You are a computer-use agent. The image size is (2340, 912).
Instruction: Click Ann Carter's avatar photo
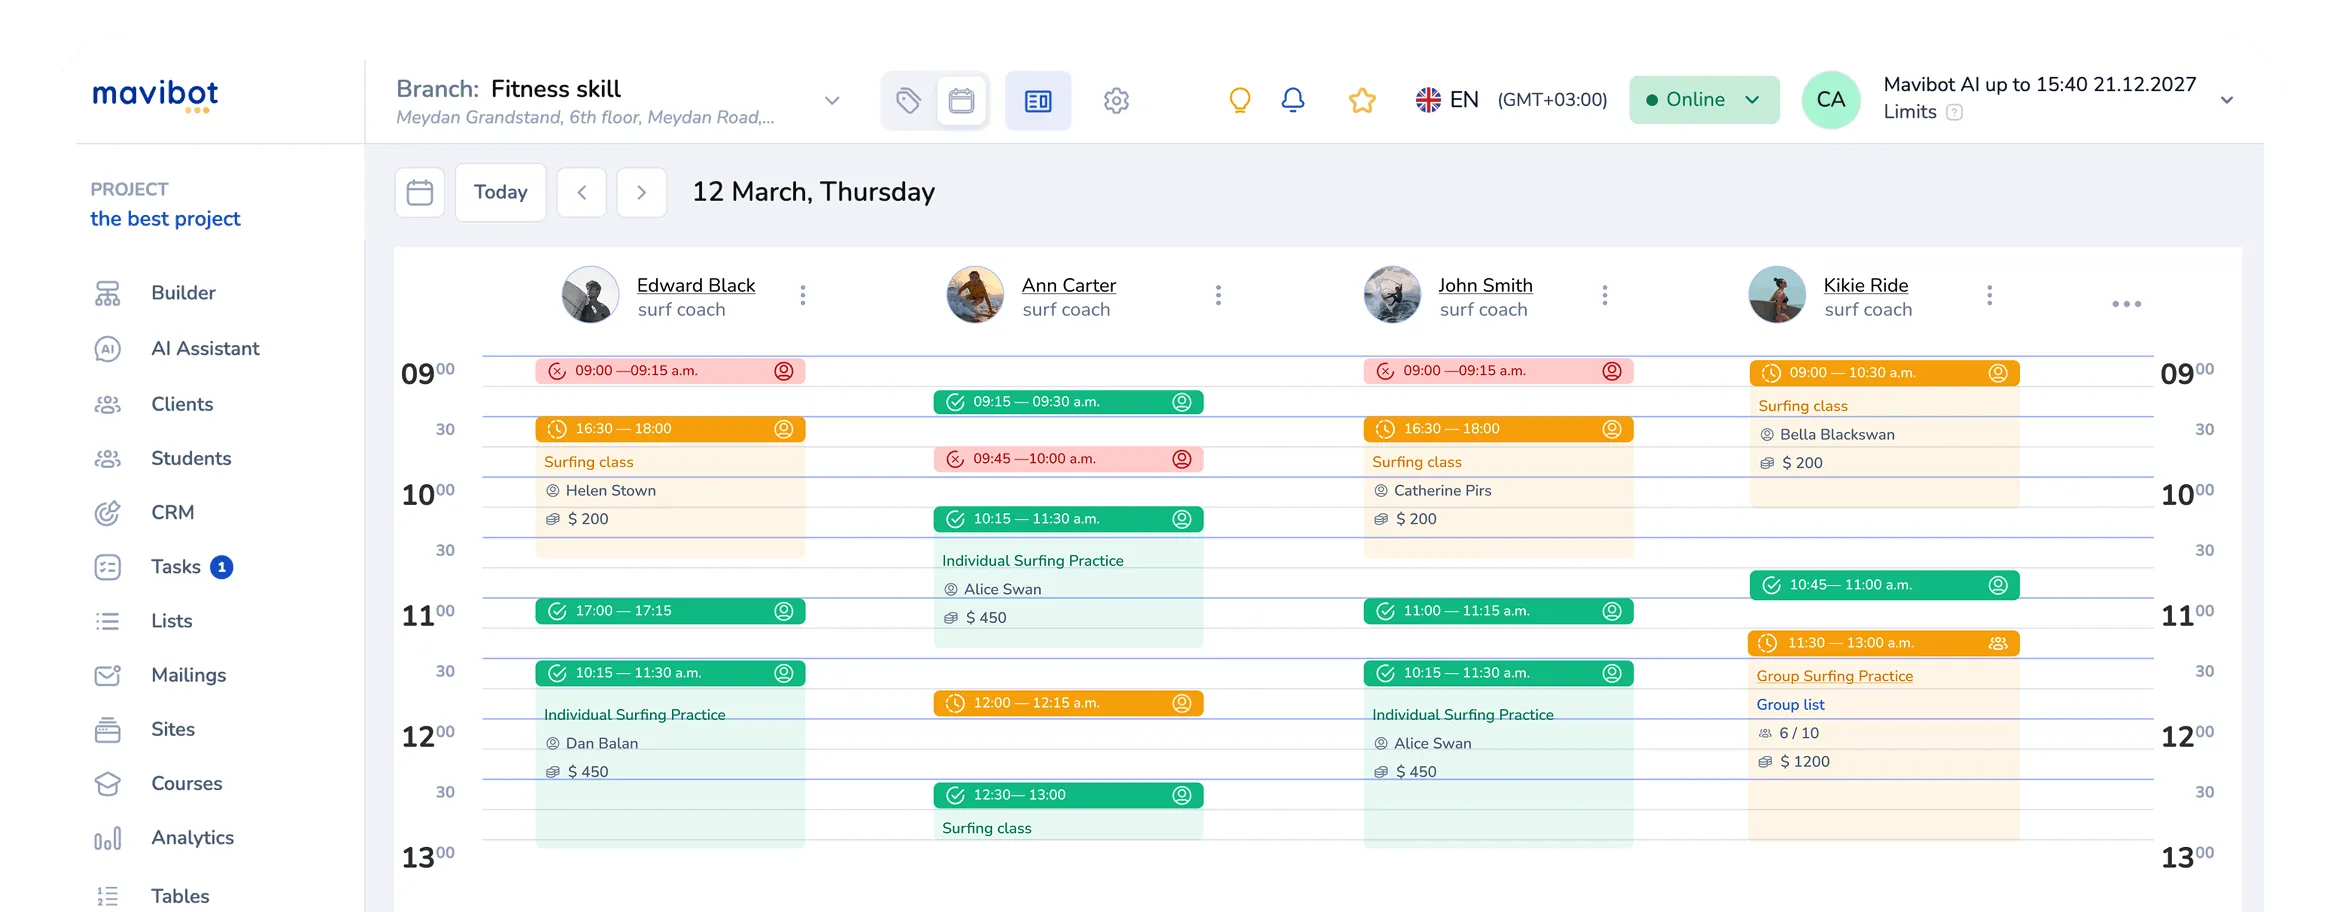(975, 295)
